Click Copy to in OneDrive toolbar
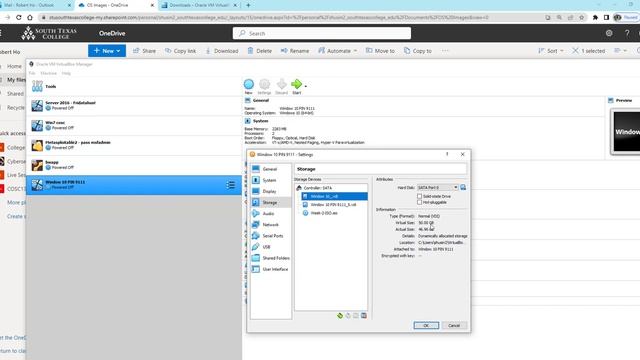 click(418, 51)
